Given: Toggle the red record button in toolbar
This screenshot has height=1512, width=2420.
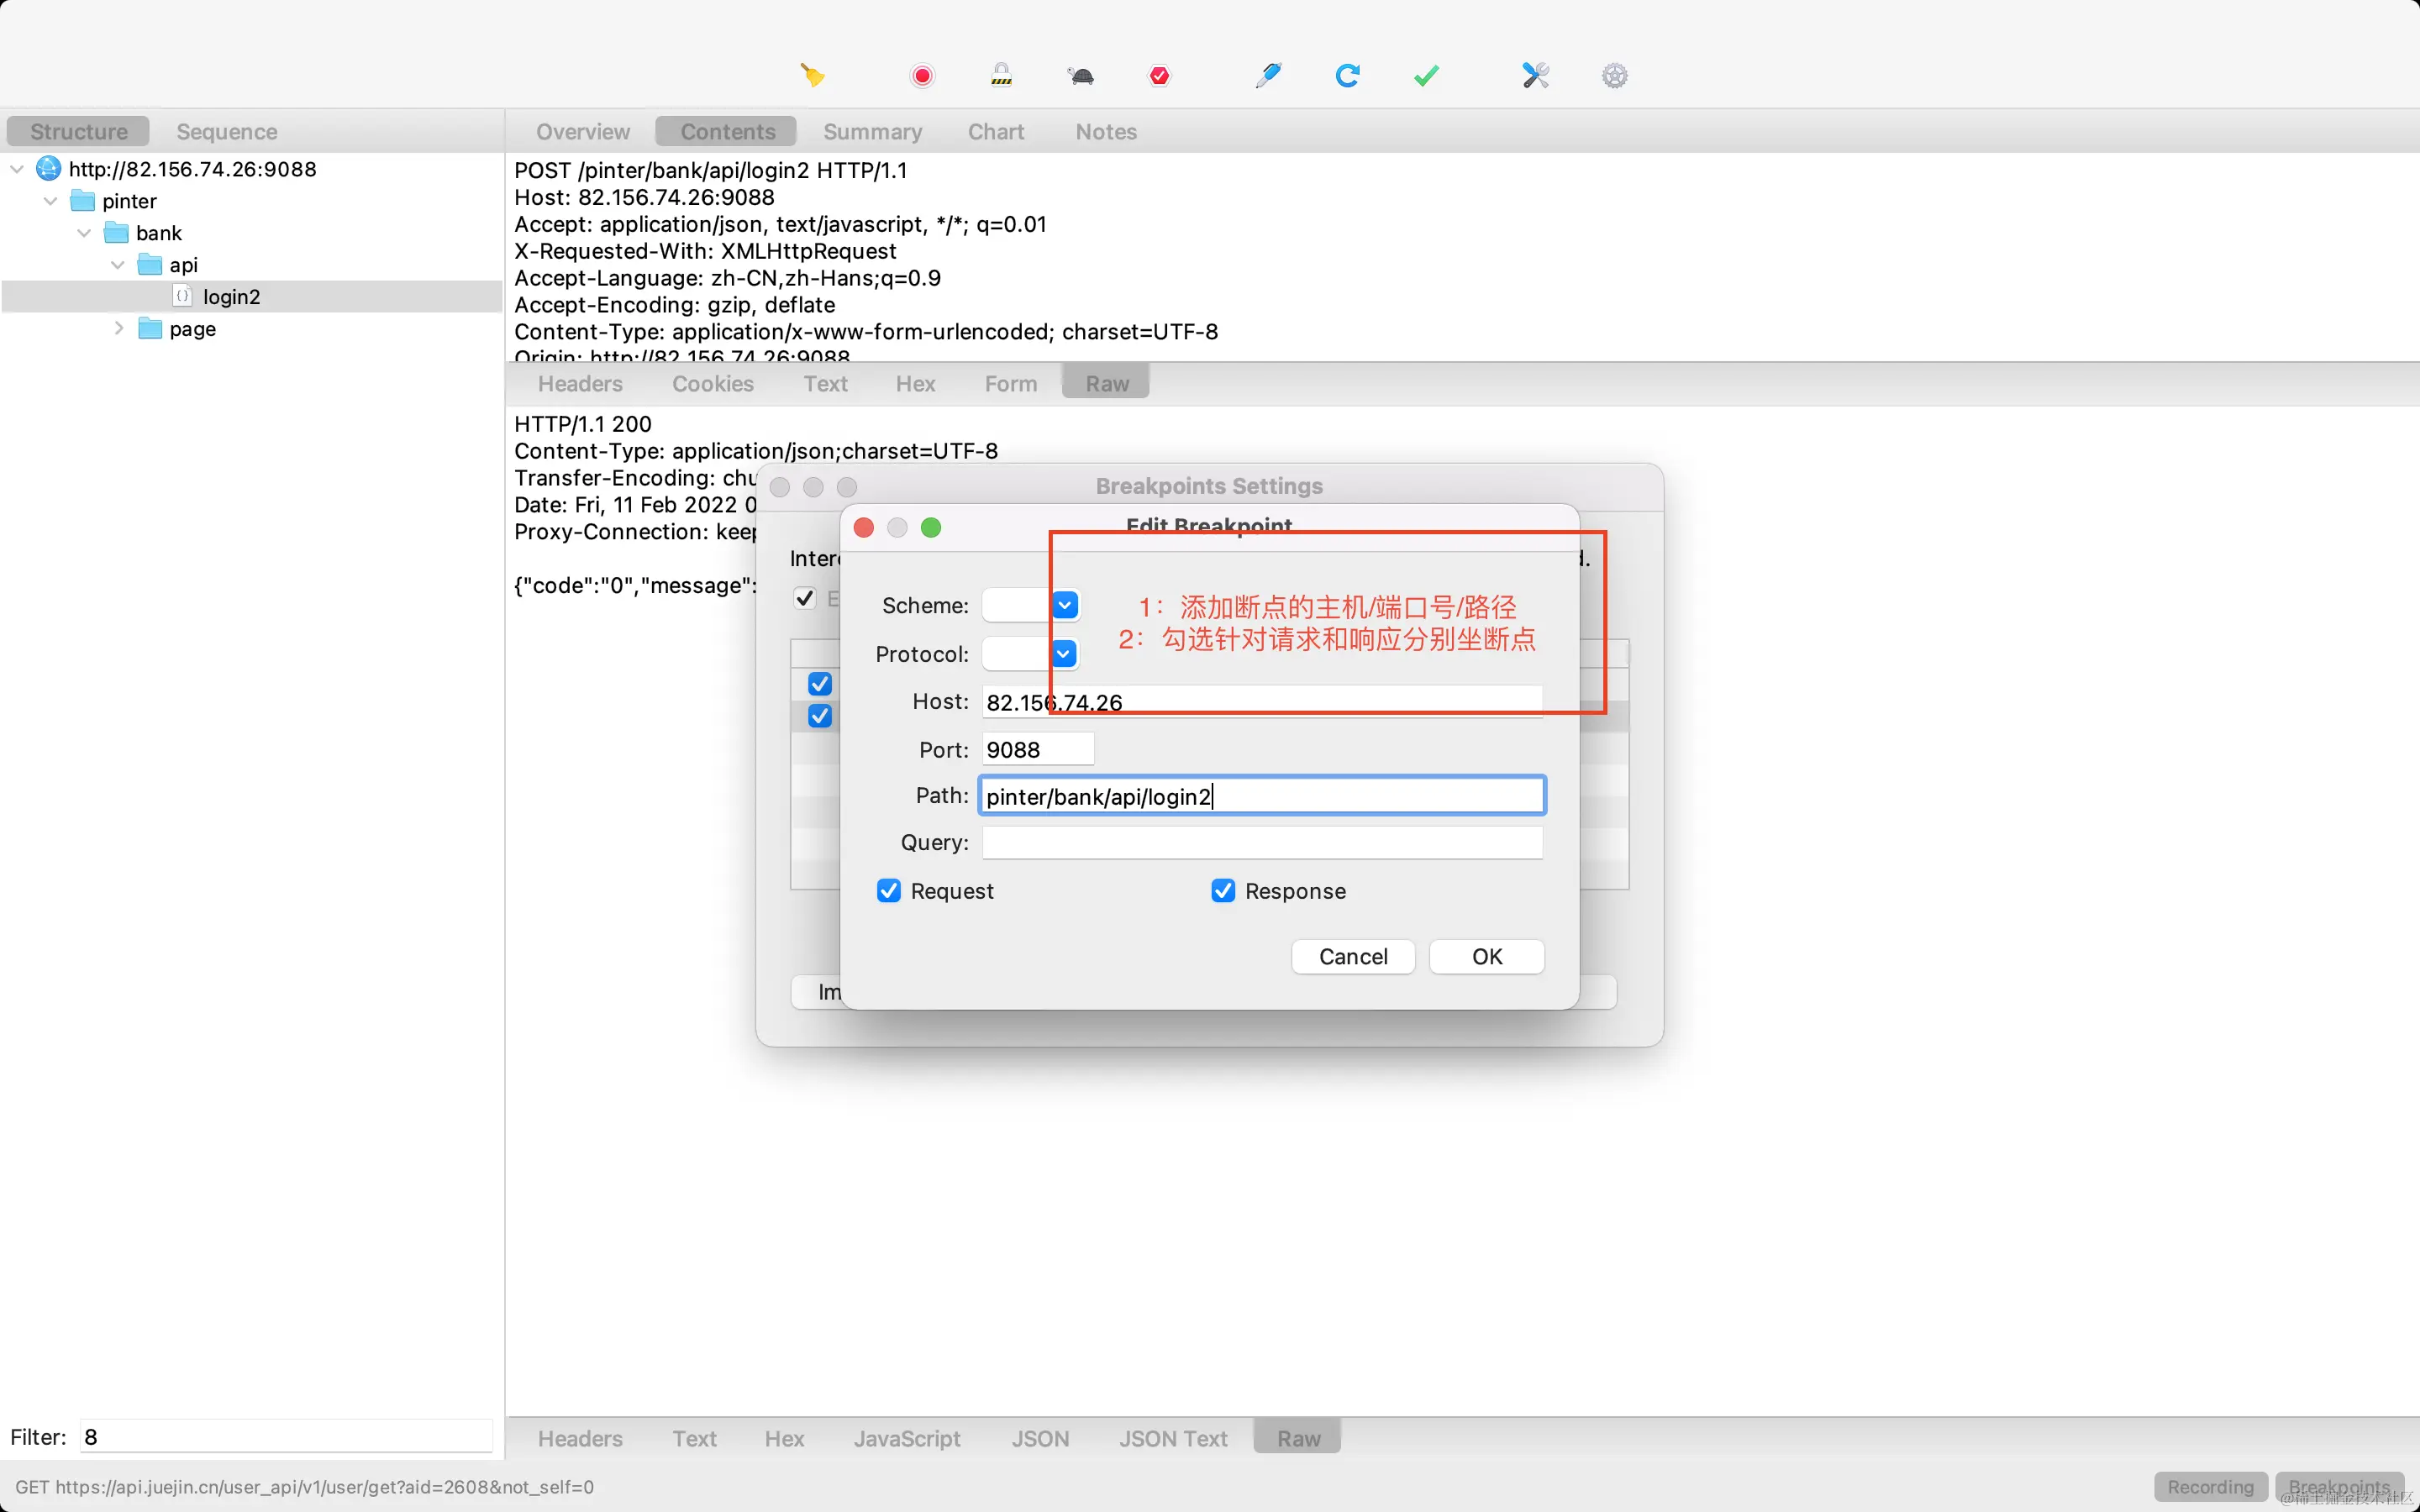Looking at the screenshot, I should point(922,75).
